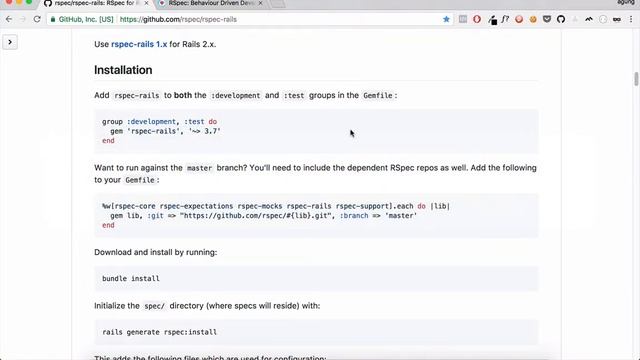Click the 'rails generate rspec:install' code
This screenshot has width=640, height=360.
coord(159,332)
